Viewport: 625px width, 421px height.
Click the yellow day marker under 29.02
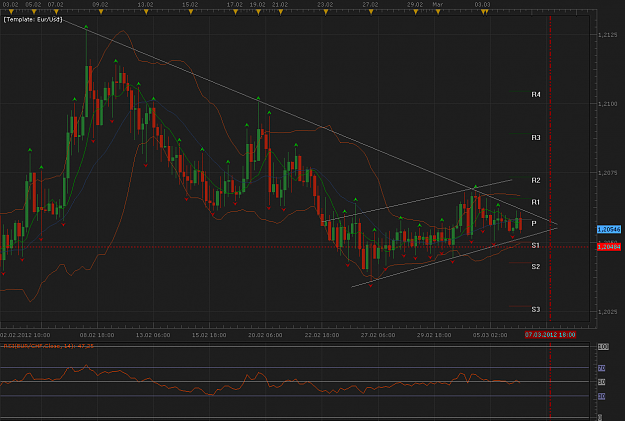coord(415,12)
